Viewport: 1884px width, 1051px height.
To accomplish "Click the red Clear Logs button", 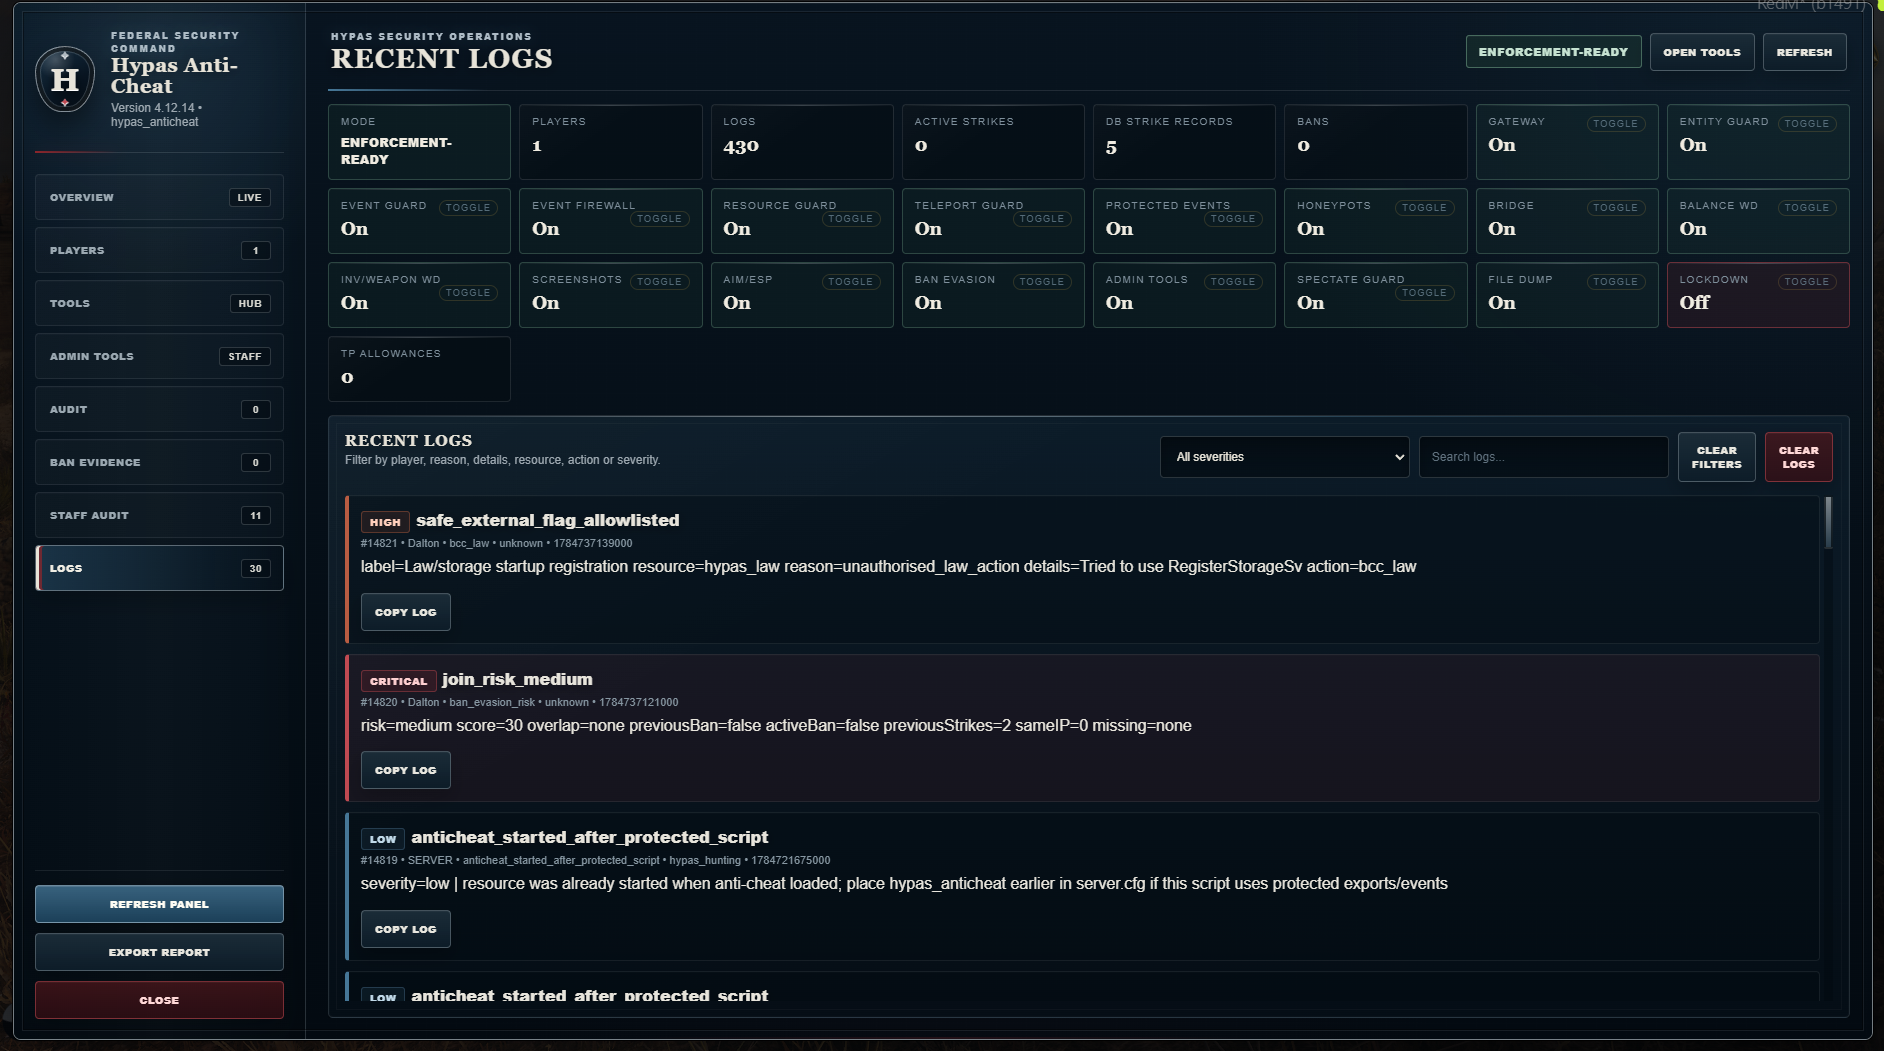I will 1798,457.
